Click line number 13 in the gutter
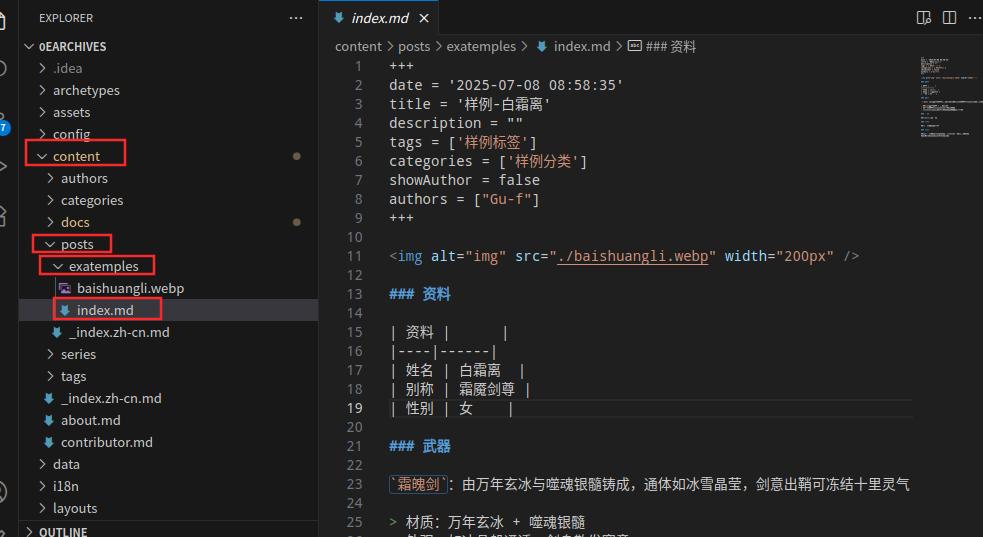 (x=355, y=295)
